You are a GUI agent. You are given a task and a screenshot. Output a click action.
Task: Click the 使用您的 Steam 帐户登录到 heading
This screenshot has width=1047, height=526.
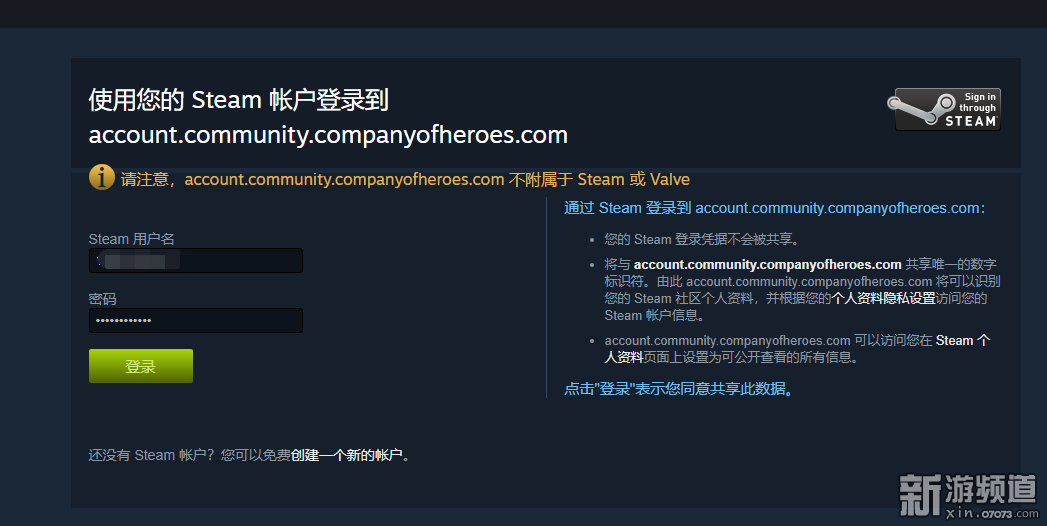238,100
